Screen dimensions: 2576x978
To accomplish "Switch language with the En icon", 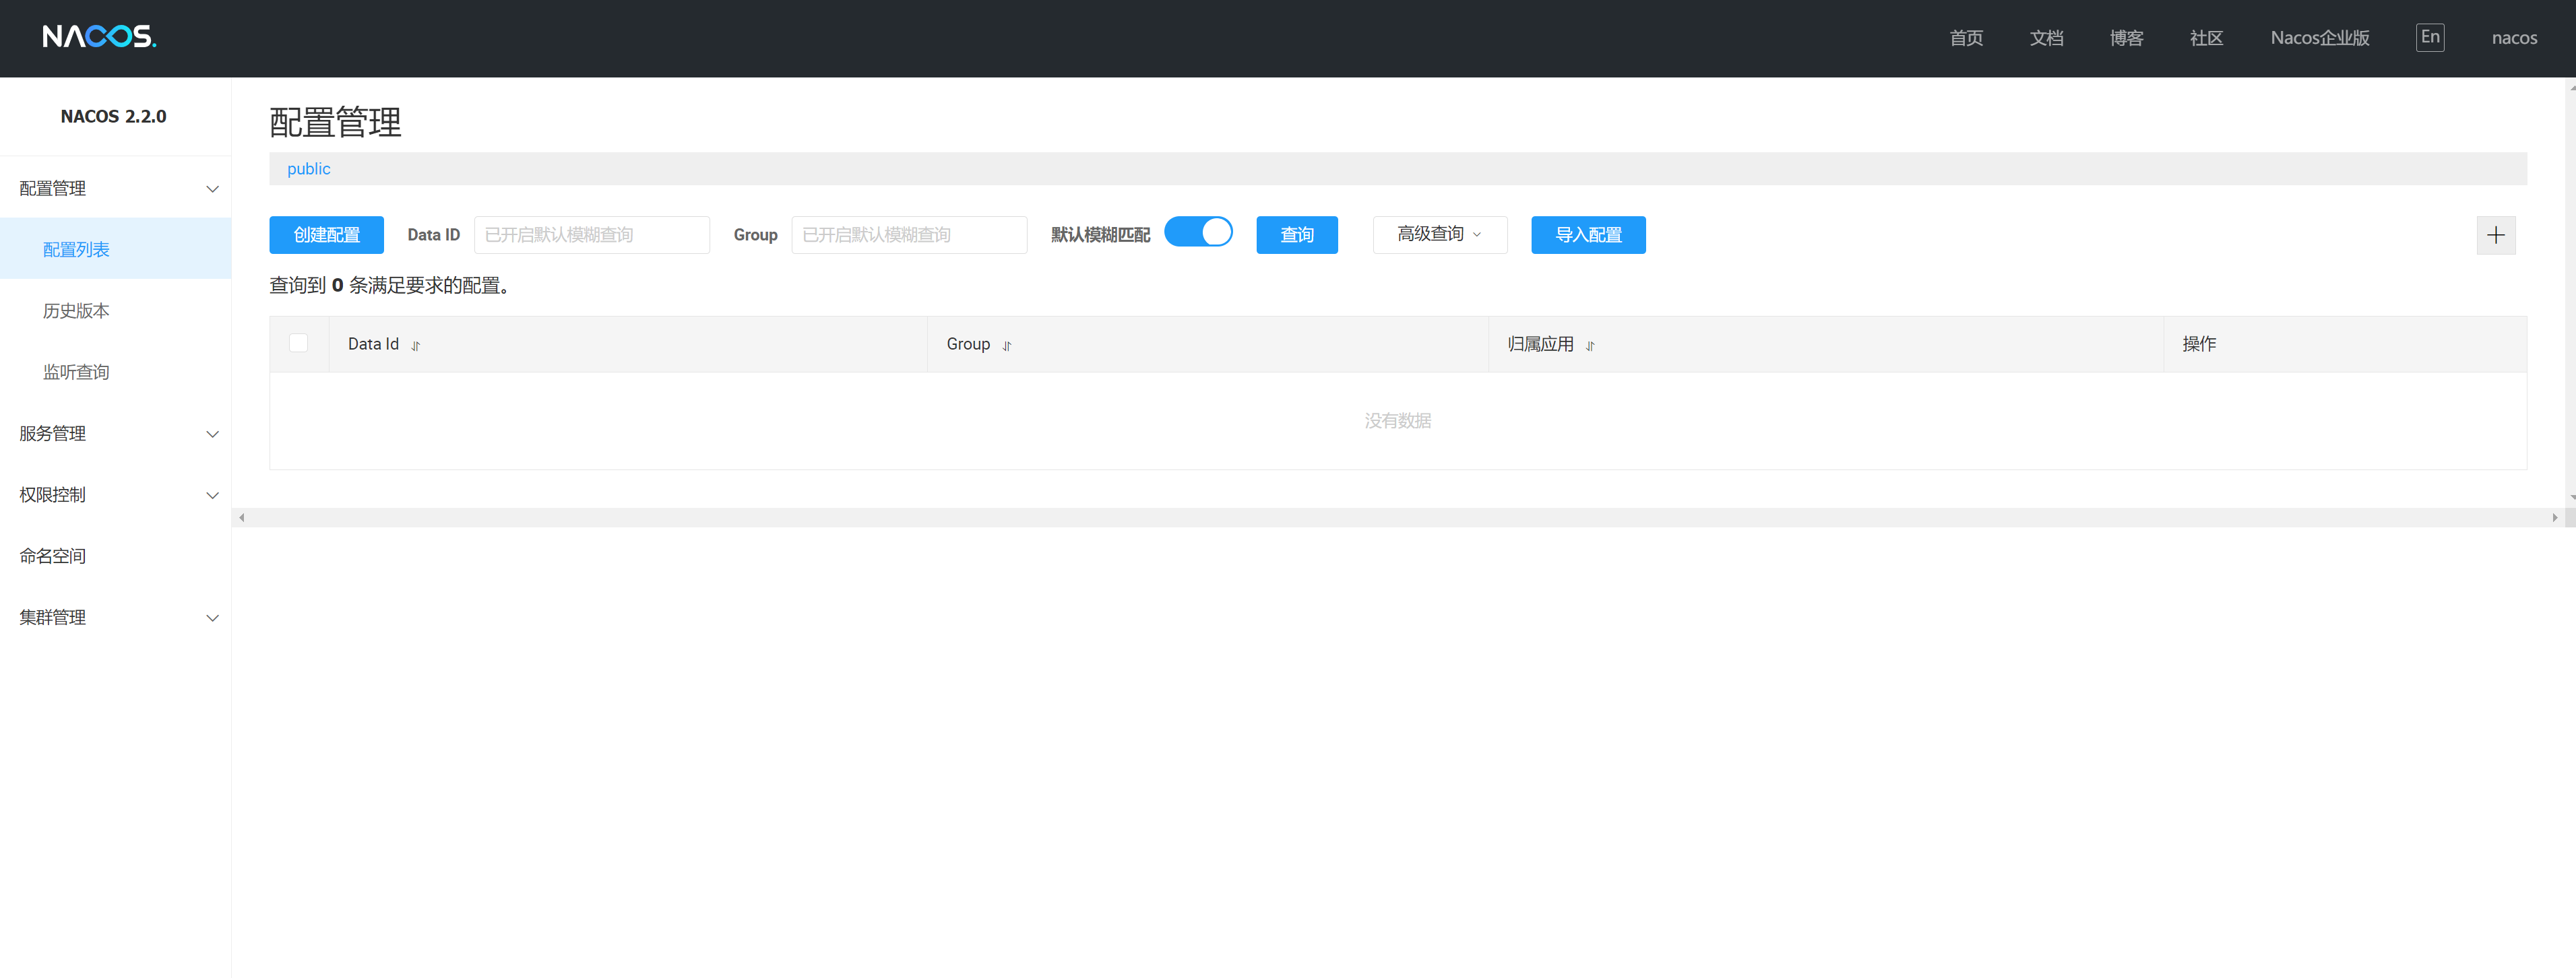I will [x=2429, y=37].
